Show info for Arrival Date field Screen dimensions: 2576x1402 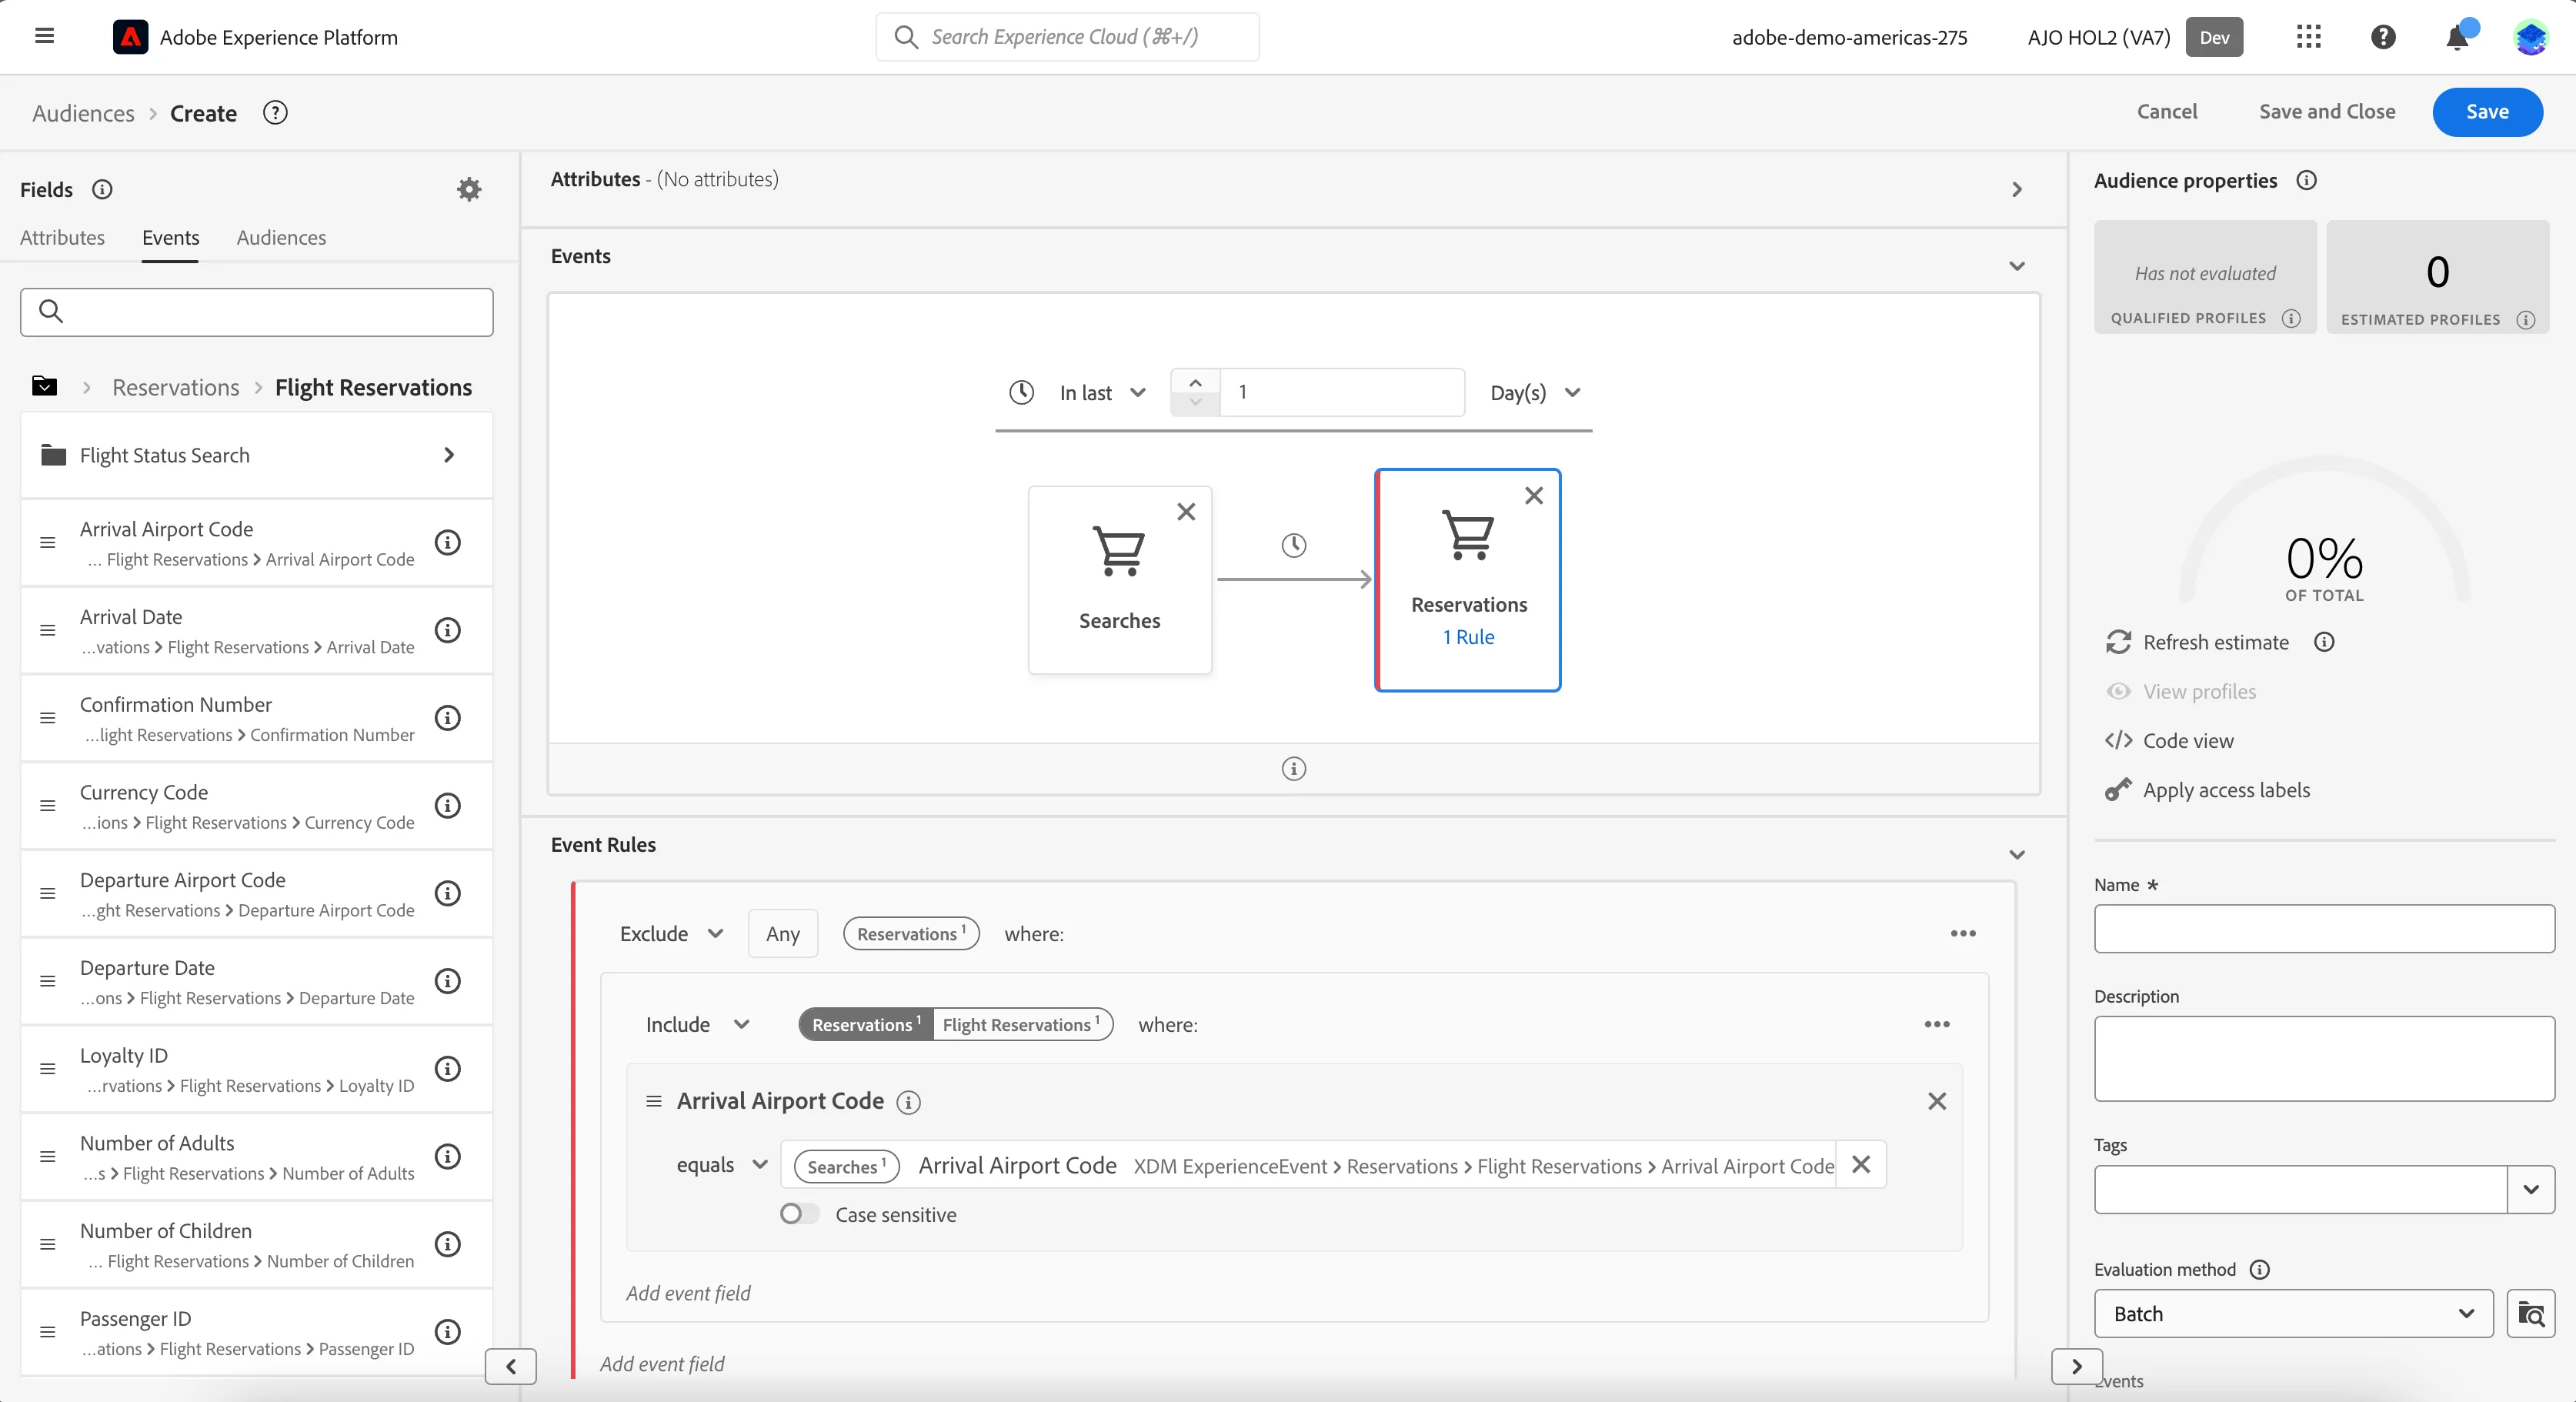448,630
